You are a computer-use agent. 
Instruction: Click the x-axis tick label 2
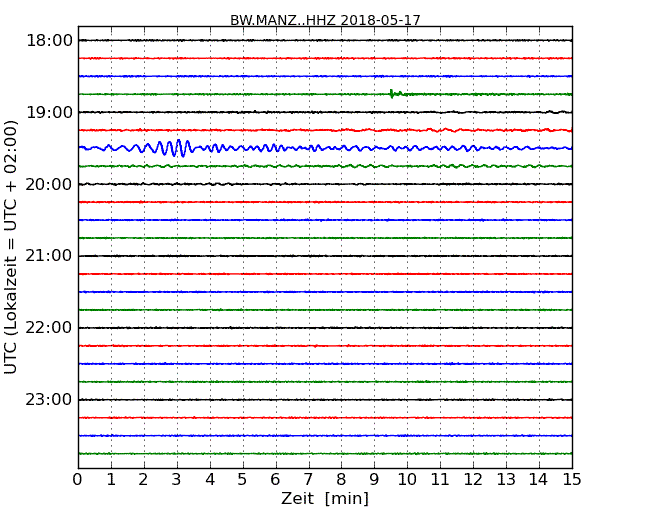point(144,480)
